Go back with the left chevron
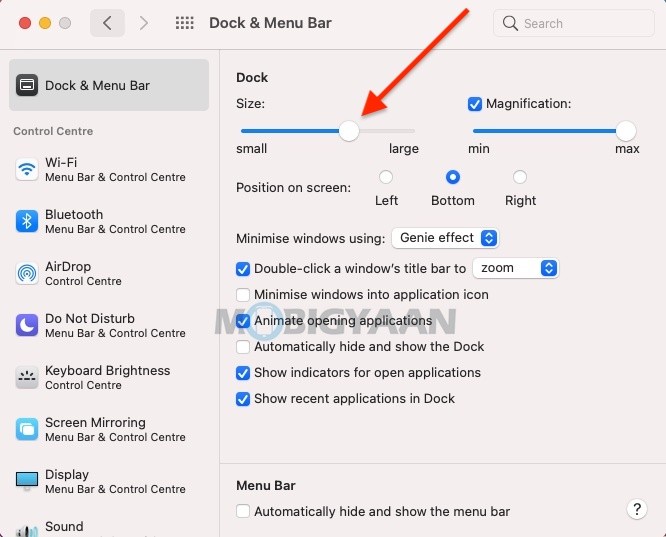This screenshot has height=537, width=666. click(107, 23)
